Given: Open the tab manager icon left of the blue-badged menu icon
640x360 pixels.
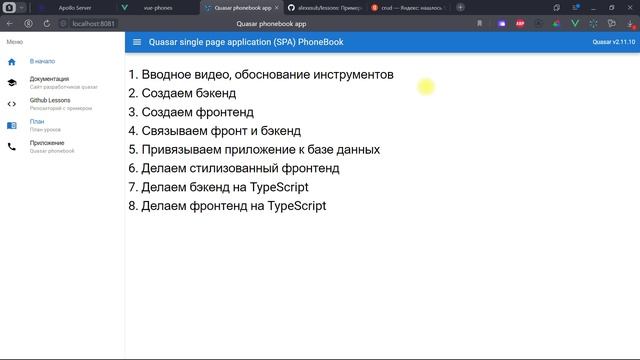Looking at the screenshot, I should point(557,7).
